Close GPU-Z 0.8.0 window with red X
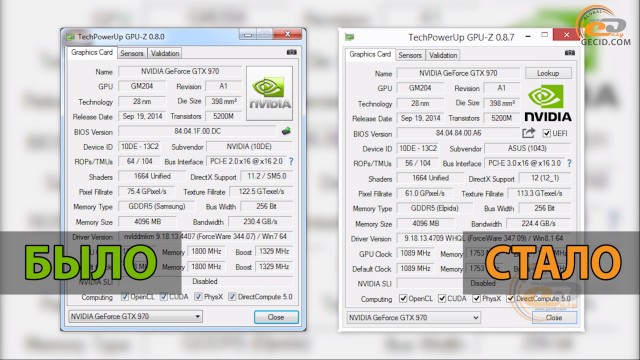 [288, 34]
